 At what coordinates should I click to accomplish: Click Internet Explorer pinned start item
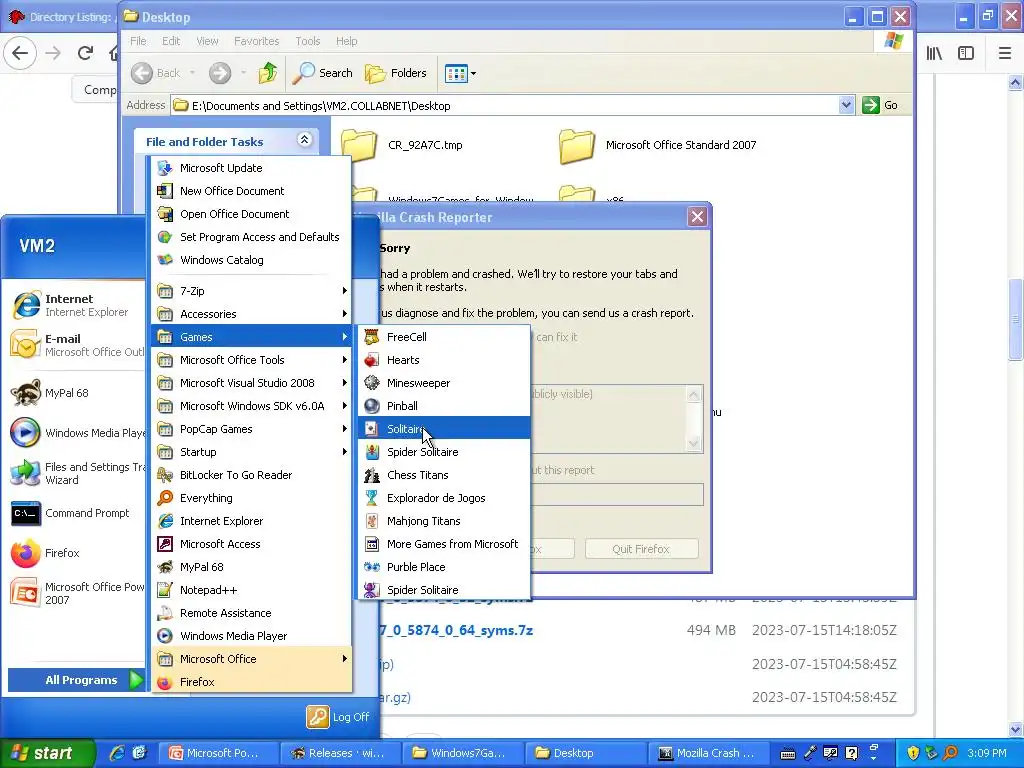(x=76, y=305)
